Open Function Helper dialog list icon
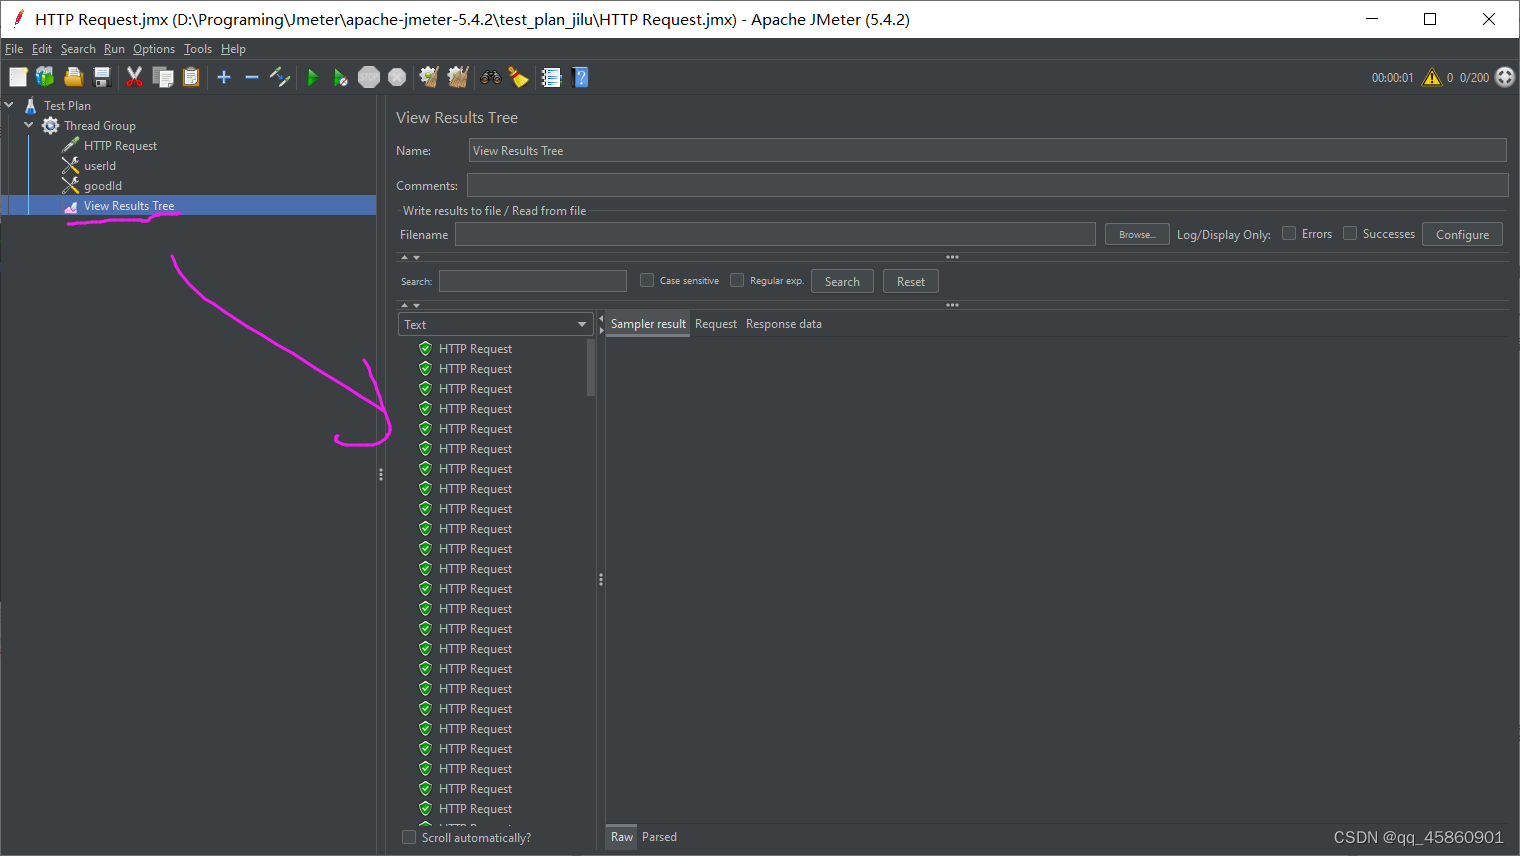 [551, 77]
